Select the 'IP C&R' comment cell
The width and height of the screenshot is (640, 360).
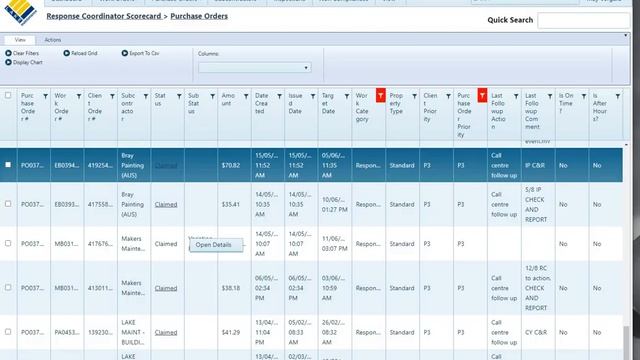538,165
